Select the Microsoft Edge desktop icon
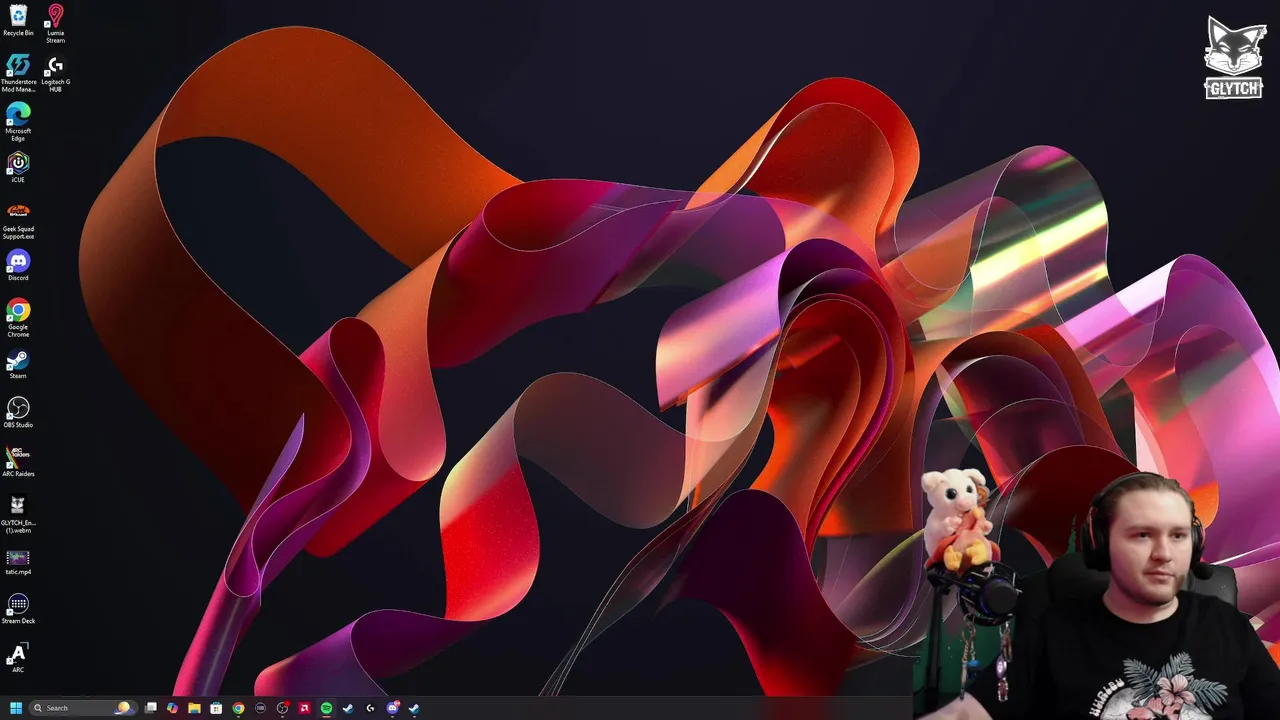 point(18,122)
